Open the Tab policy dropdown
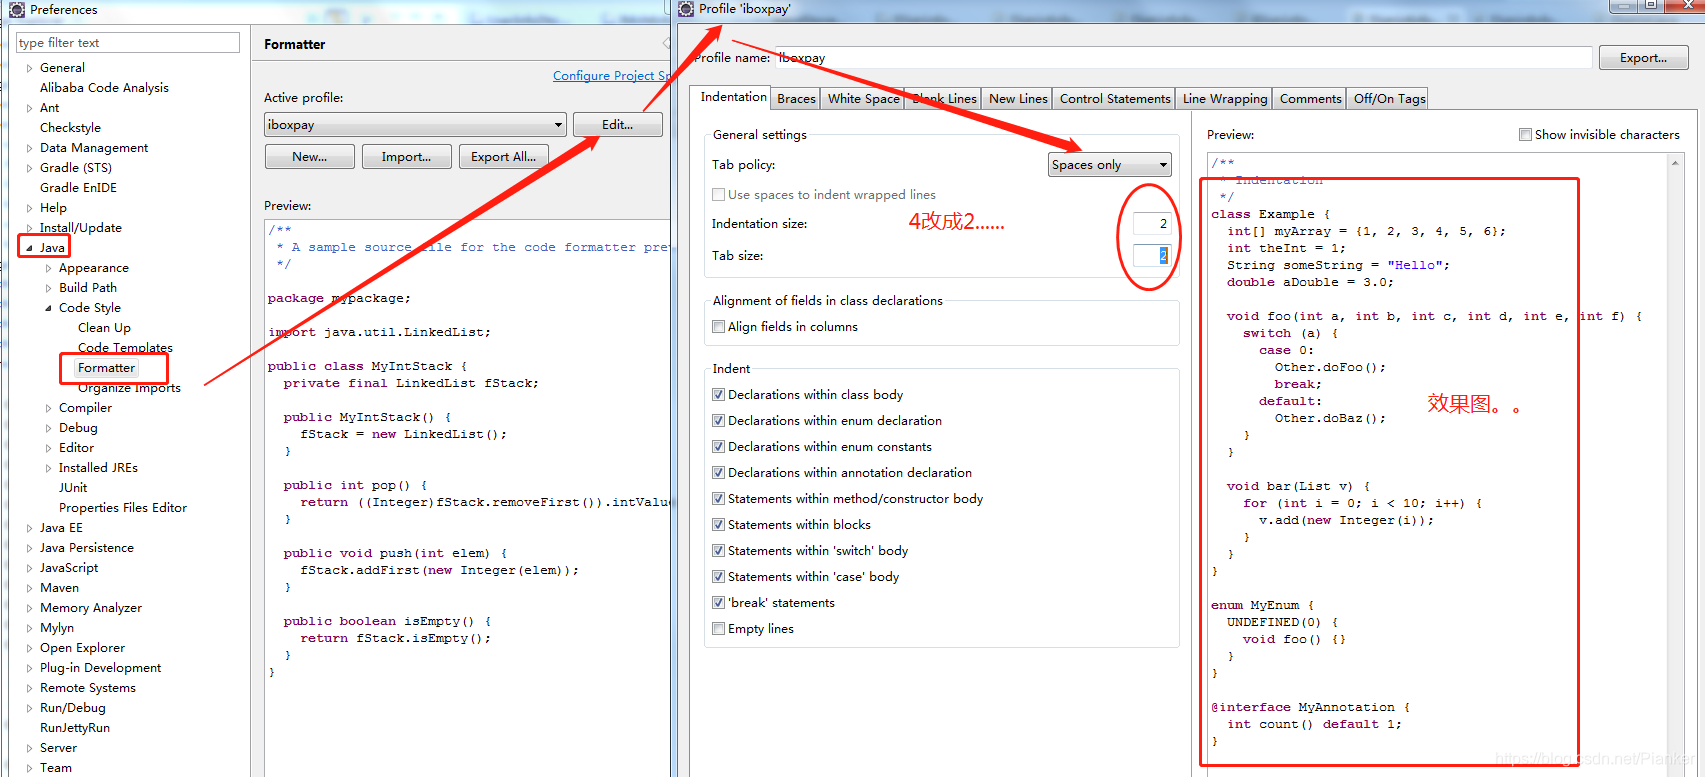This screenshot has height=777, width=1705. tap(1110, 165)
